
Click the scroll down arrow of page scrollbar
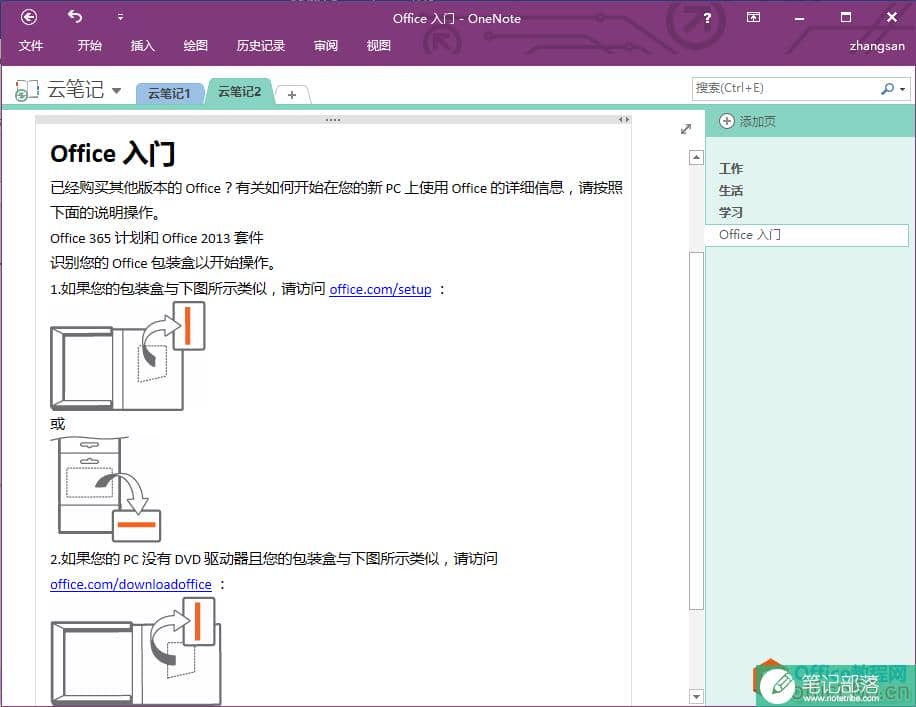pos(696,696)
